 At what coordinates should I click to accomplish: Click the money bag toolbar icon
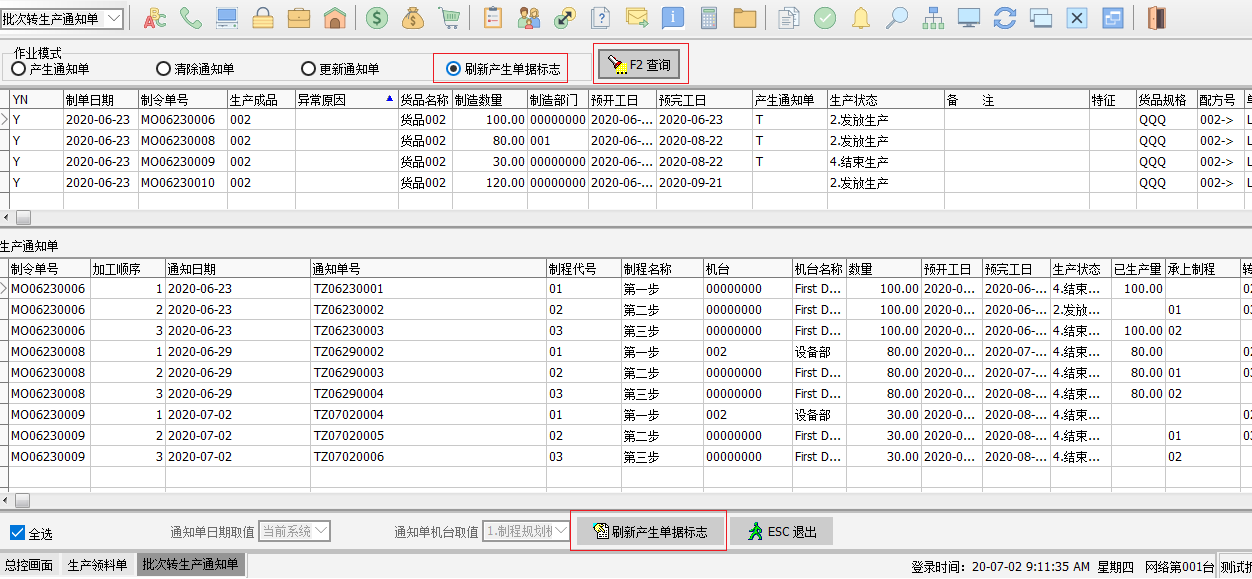pyautogui.click(x=413, y=18)
